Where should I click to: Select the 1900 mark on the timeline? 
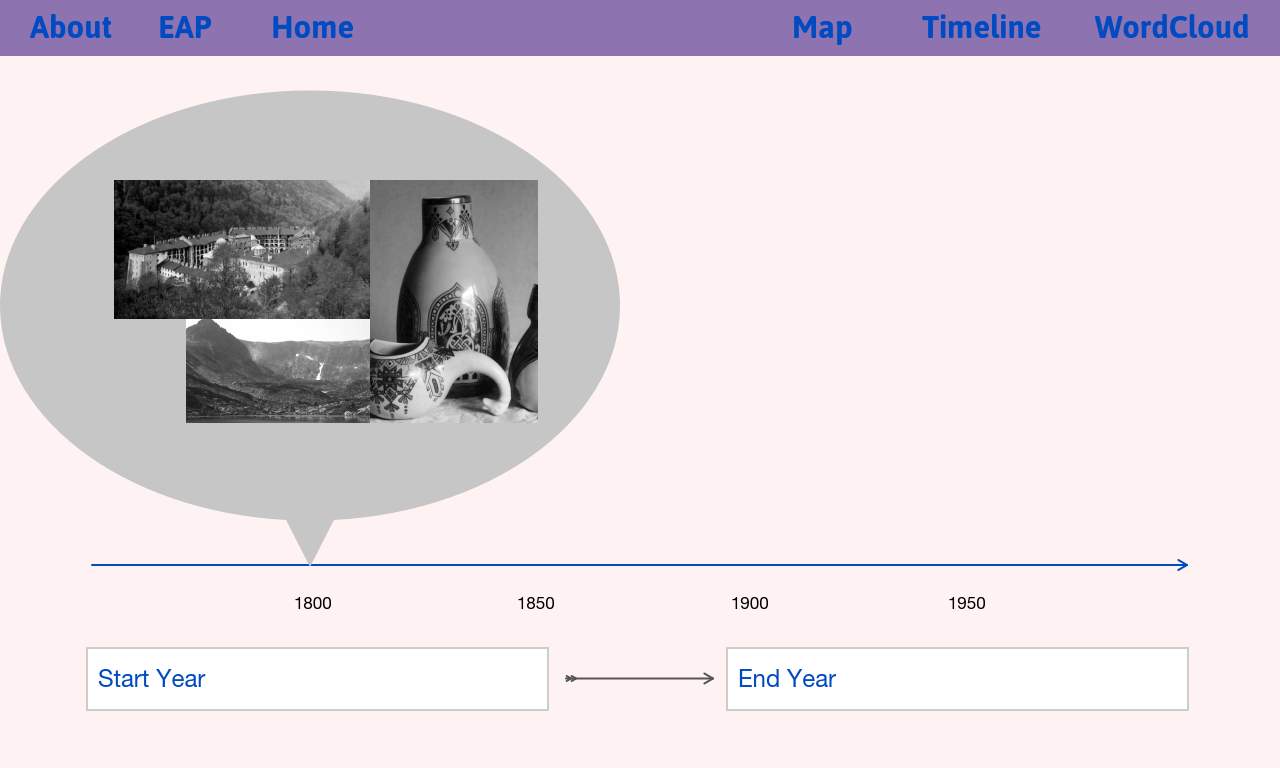[750, 603]
